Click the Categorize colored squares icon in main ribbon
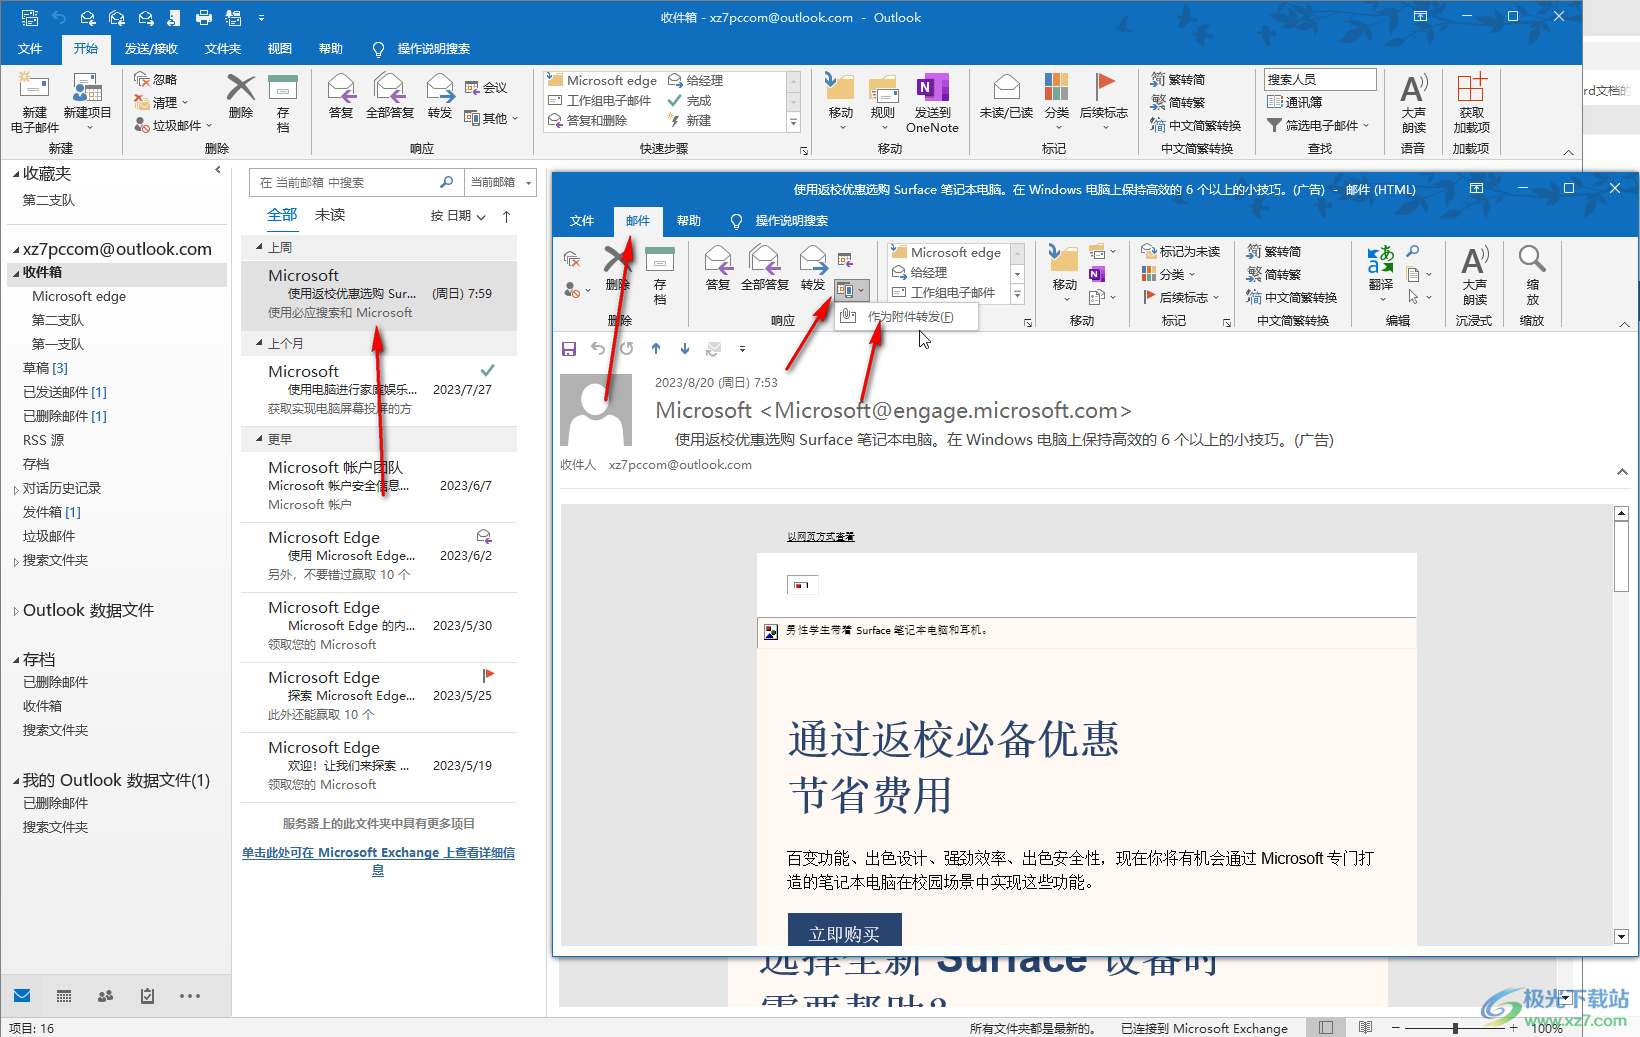 click(1056, 87)
